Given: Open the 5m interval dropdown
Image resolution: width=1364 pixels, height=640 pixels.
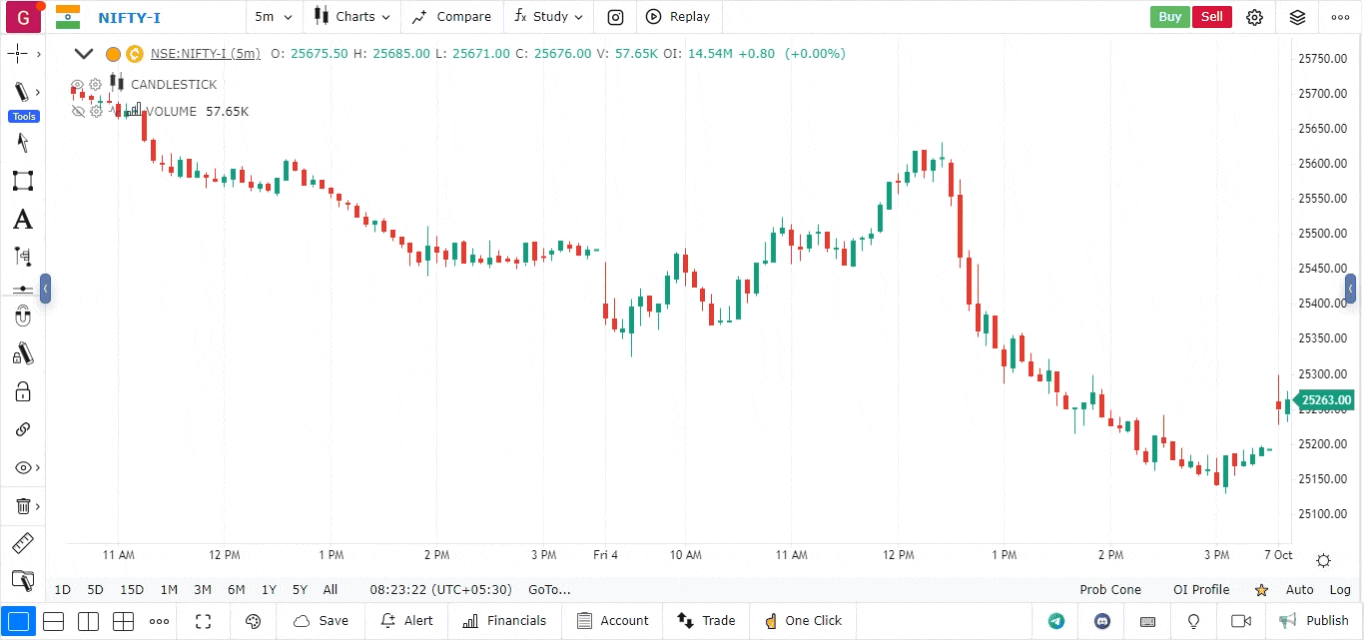Looking at the screenshot, I should pyautogui.click(x=273, y=17).
